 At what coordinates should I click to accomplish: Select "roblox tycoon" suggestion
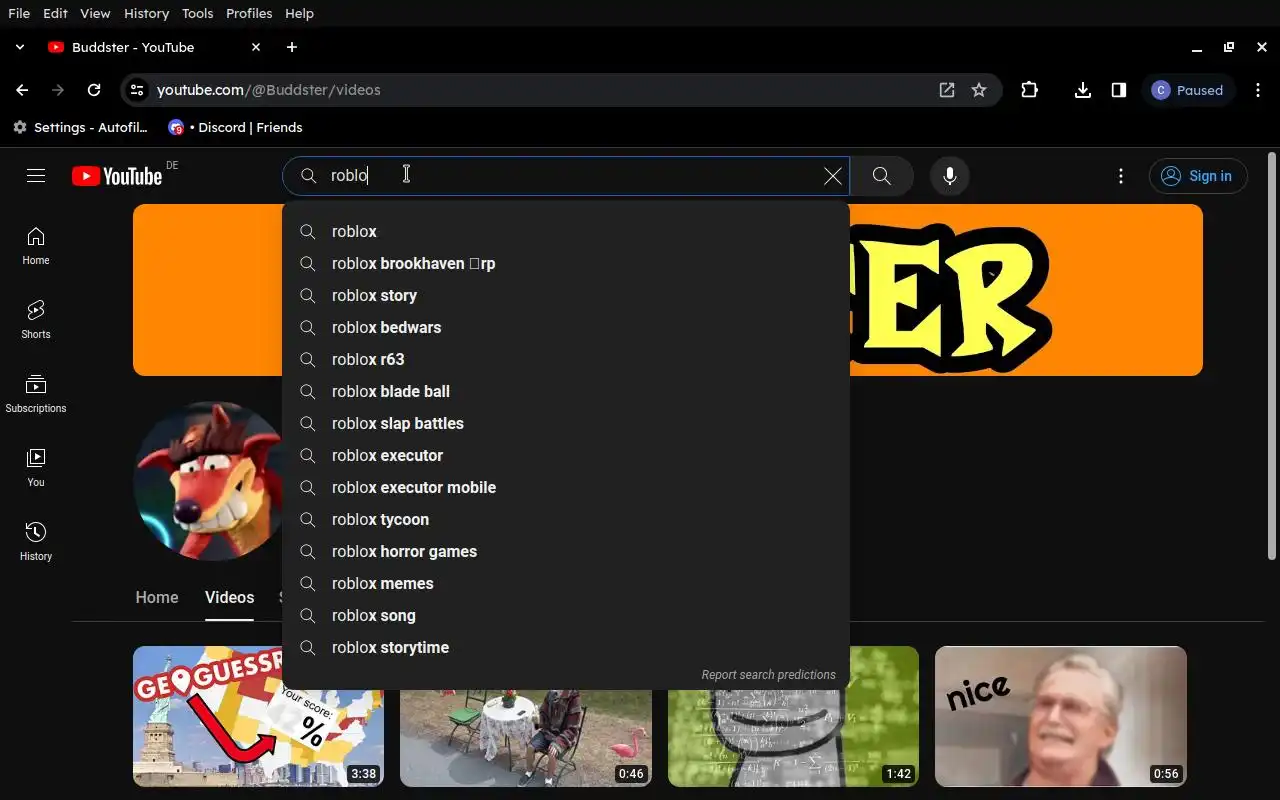click(566, 519)
